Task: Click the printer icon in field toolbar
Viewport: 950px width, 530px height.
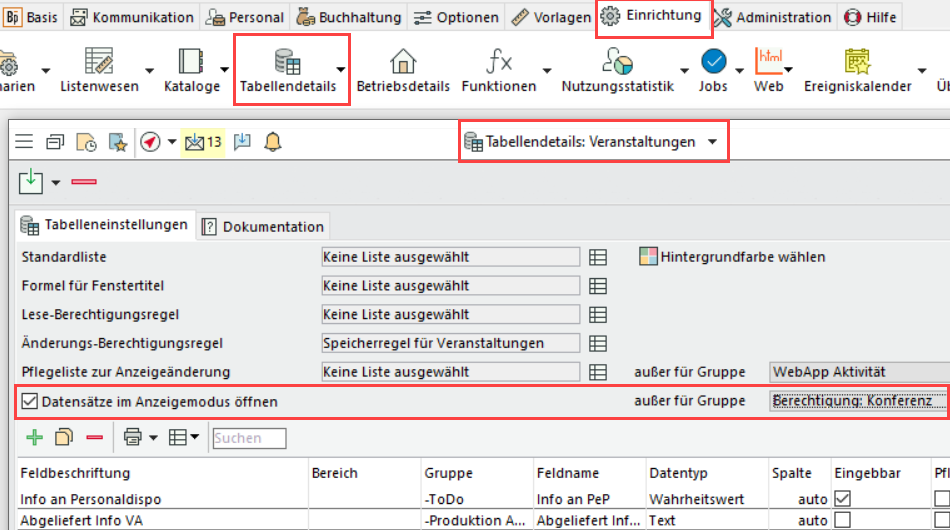Action: tap(131, 437)
